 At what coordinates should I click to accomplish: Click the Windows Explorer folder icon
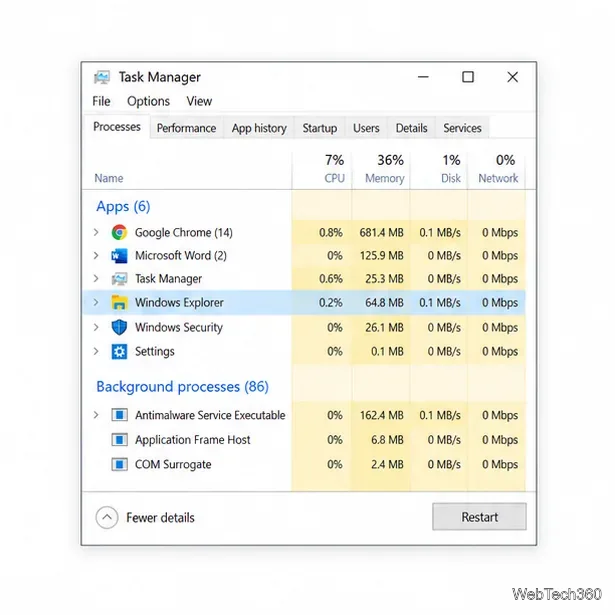point(119,302)
